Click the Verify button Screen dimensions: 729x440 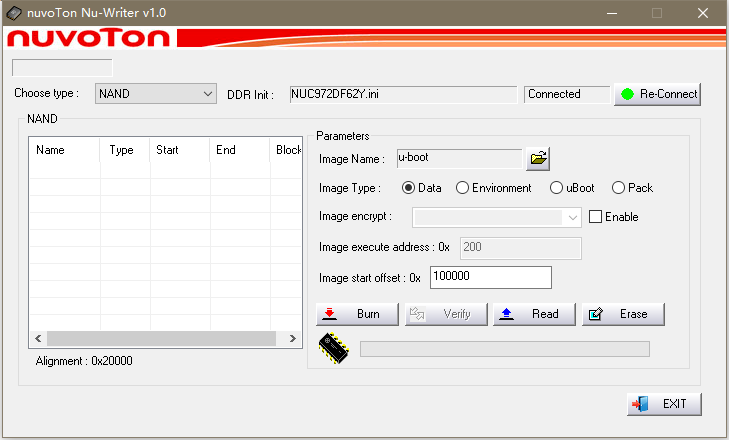pyautogui.click(x=446, y=314)
